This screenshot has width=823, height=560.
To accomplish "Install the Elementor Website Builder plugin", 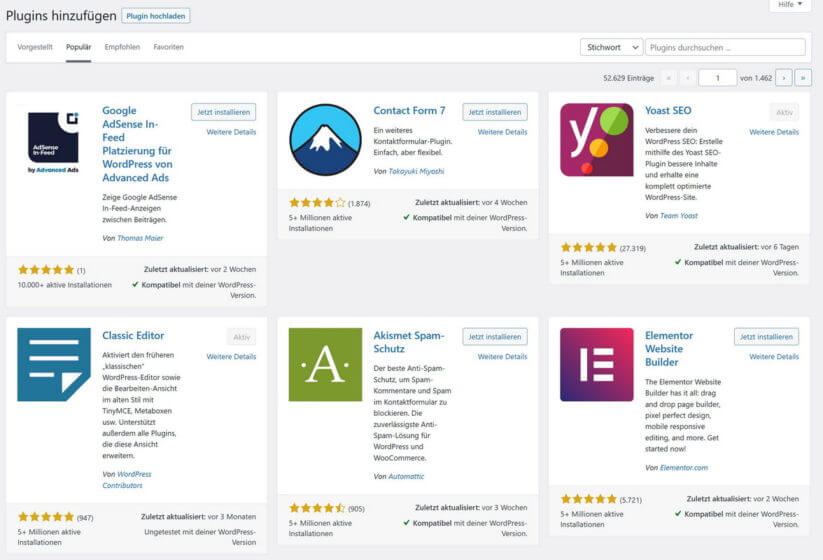I will [x=766, y=336].
